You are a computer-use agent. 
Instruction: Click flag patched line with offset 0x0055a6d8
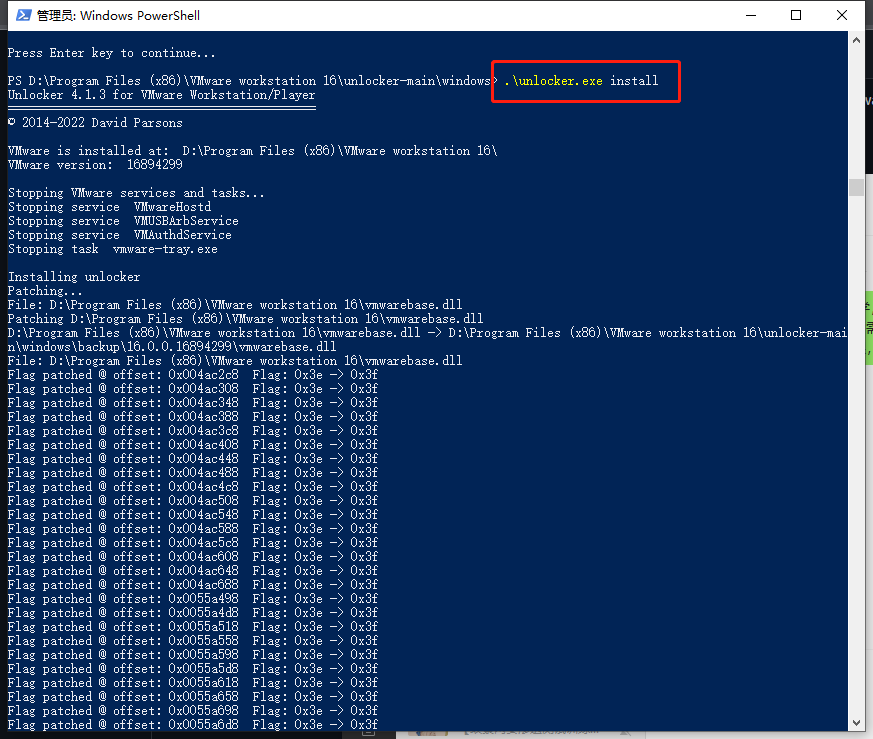click(193, 725)
